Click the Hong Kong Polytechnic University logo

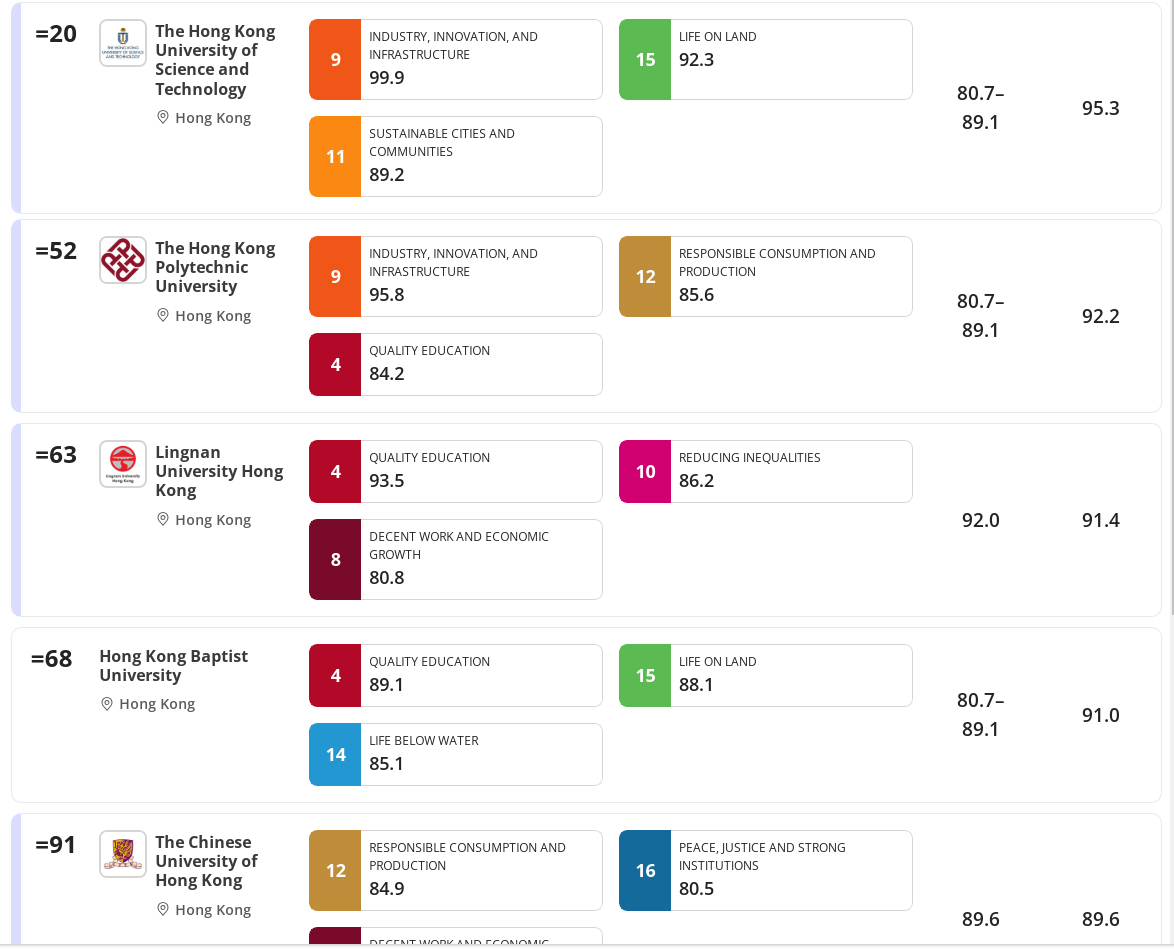click(123, 261)
